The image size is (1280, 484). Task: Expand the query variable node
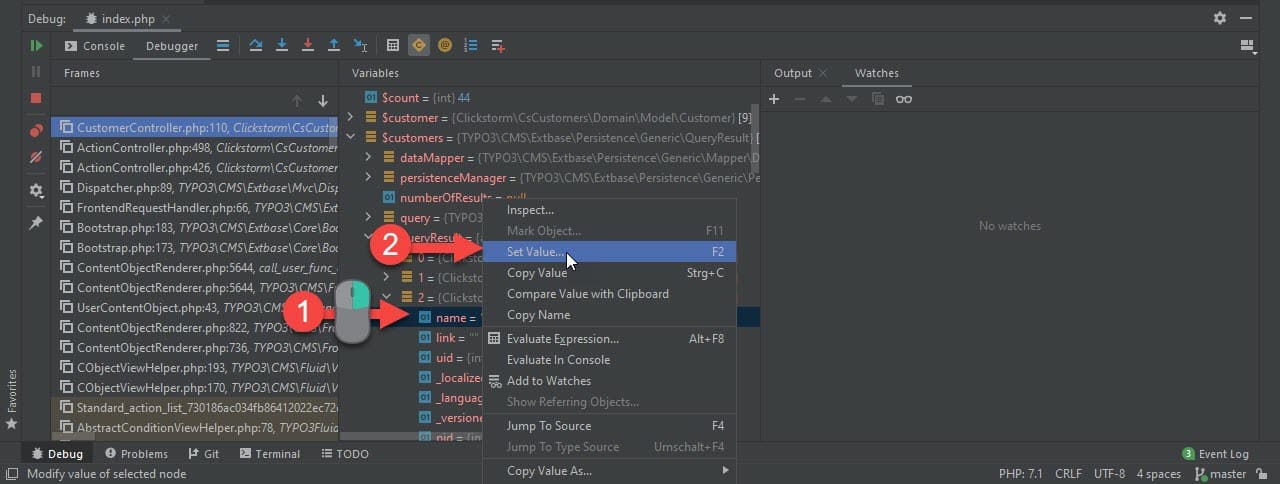(367, 217)
